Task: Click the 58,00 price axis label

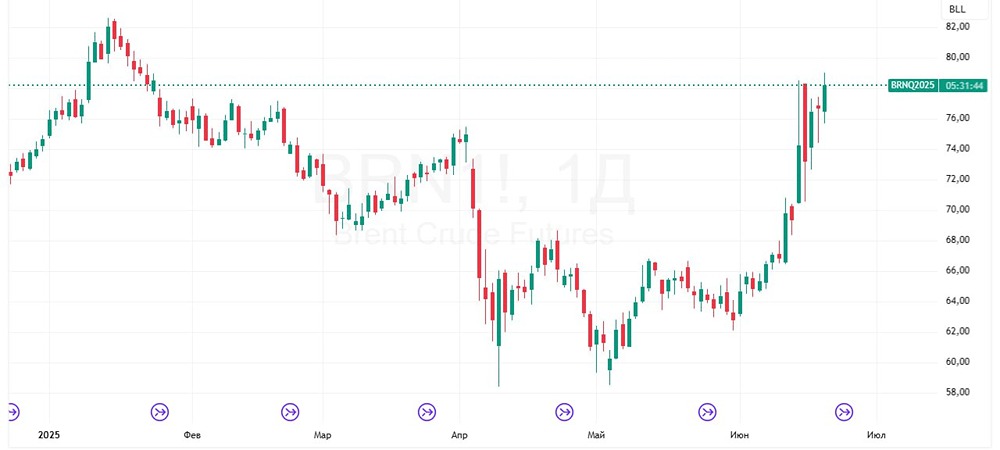Action: coord(958,392)
